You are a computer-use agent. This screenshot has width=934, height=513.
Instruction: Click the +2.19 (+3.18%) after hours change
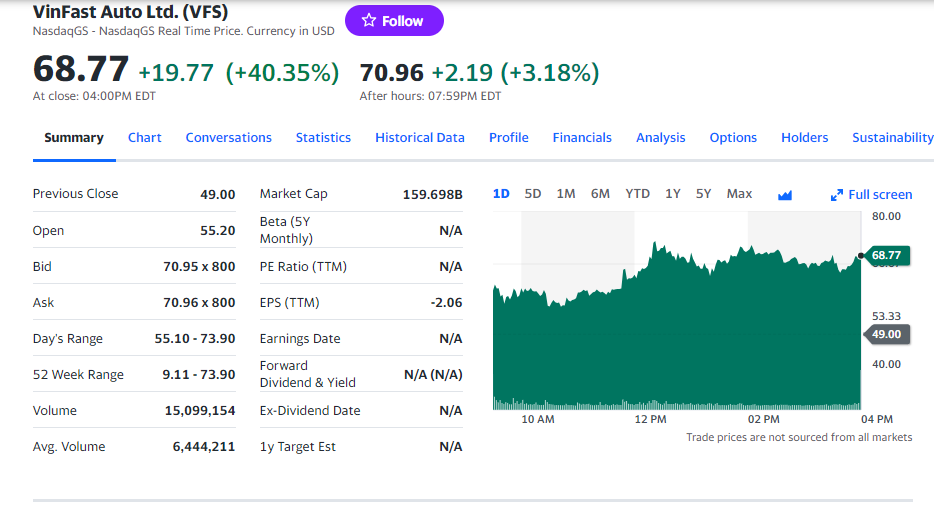tap(515, 73)
